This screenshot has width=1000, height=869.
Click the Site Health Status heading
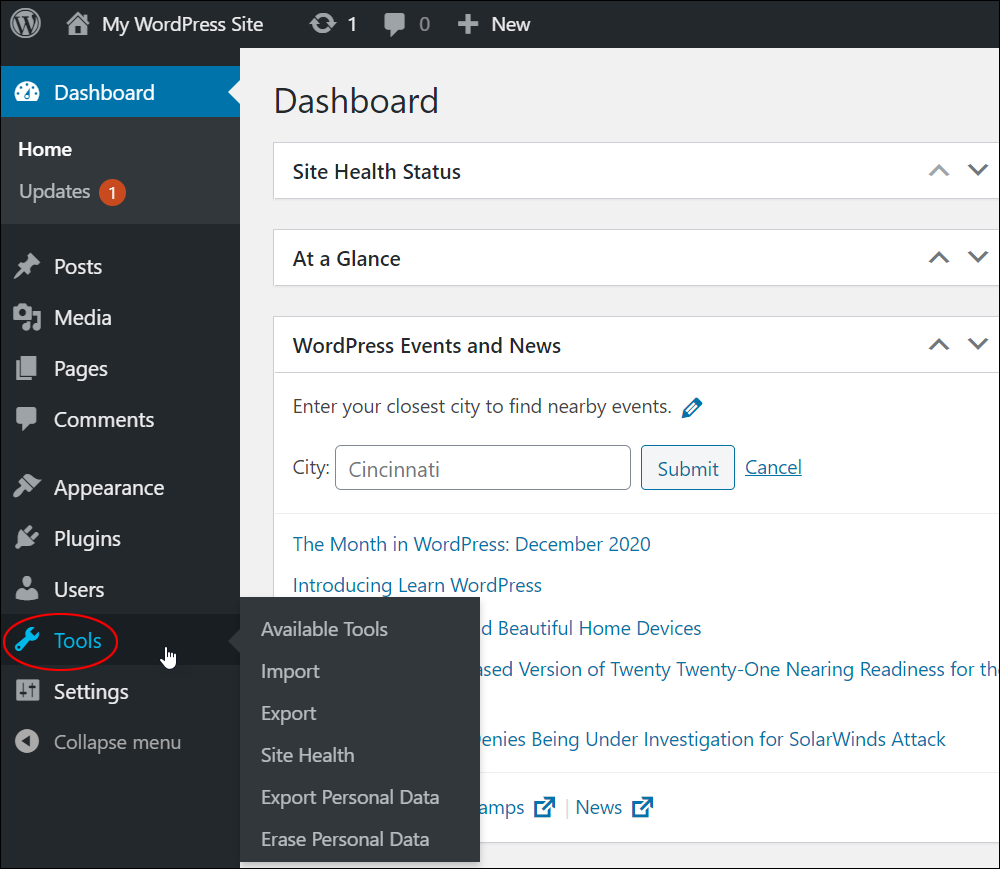coord(376,172)
